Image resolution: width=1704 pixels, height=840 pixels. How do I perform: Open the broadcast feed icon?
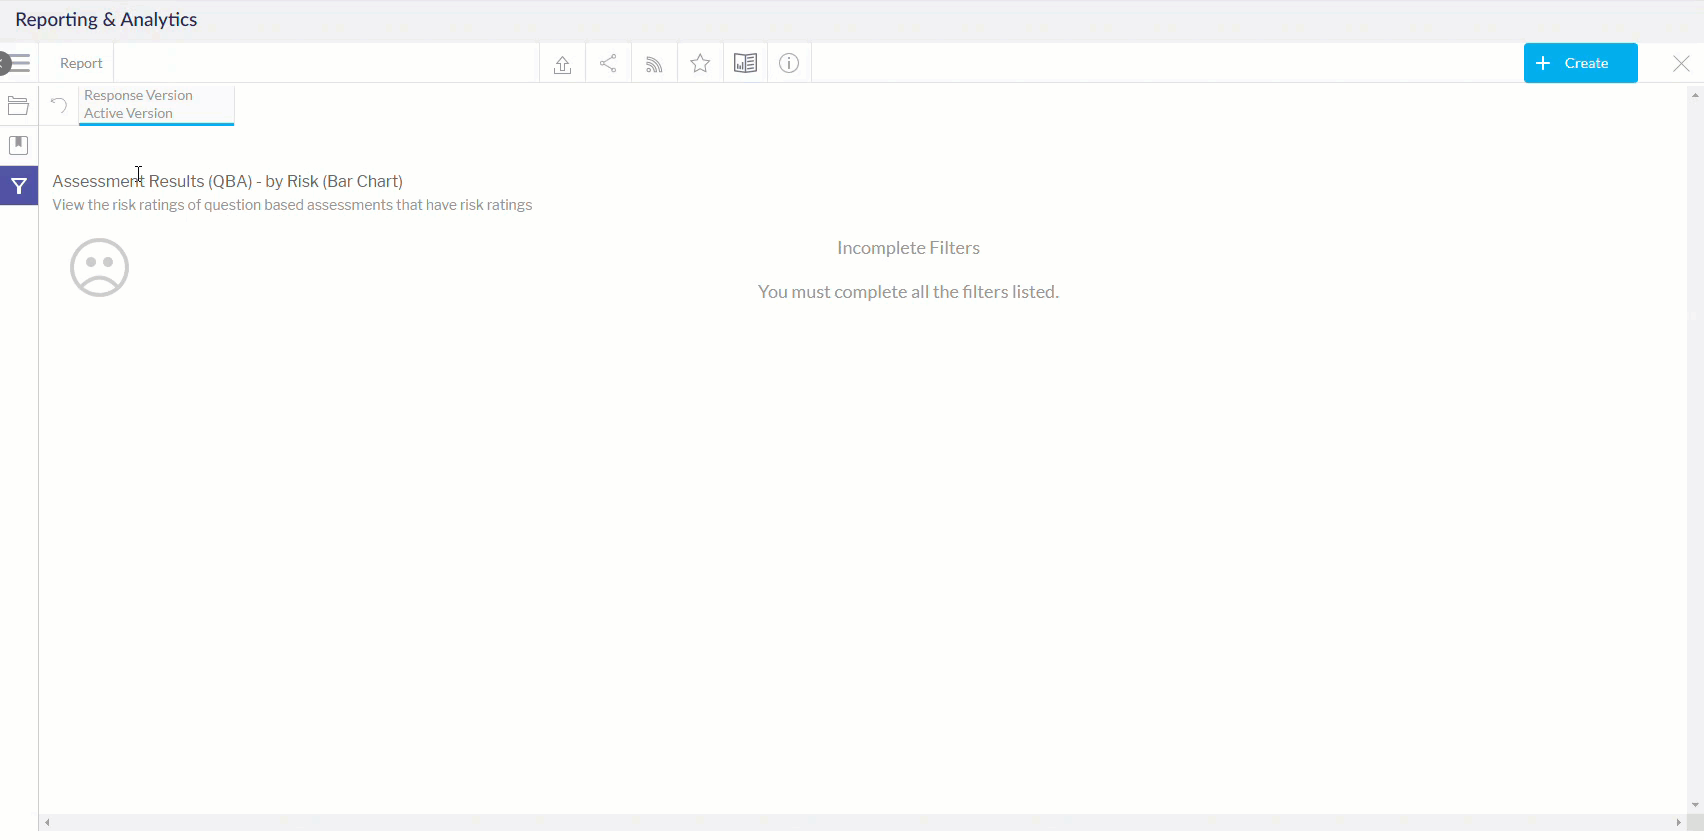click(x=654, y=64)
